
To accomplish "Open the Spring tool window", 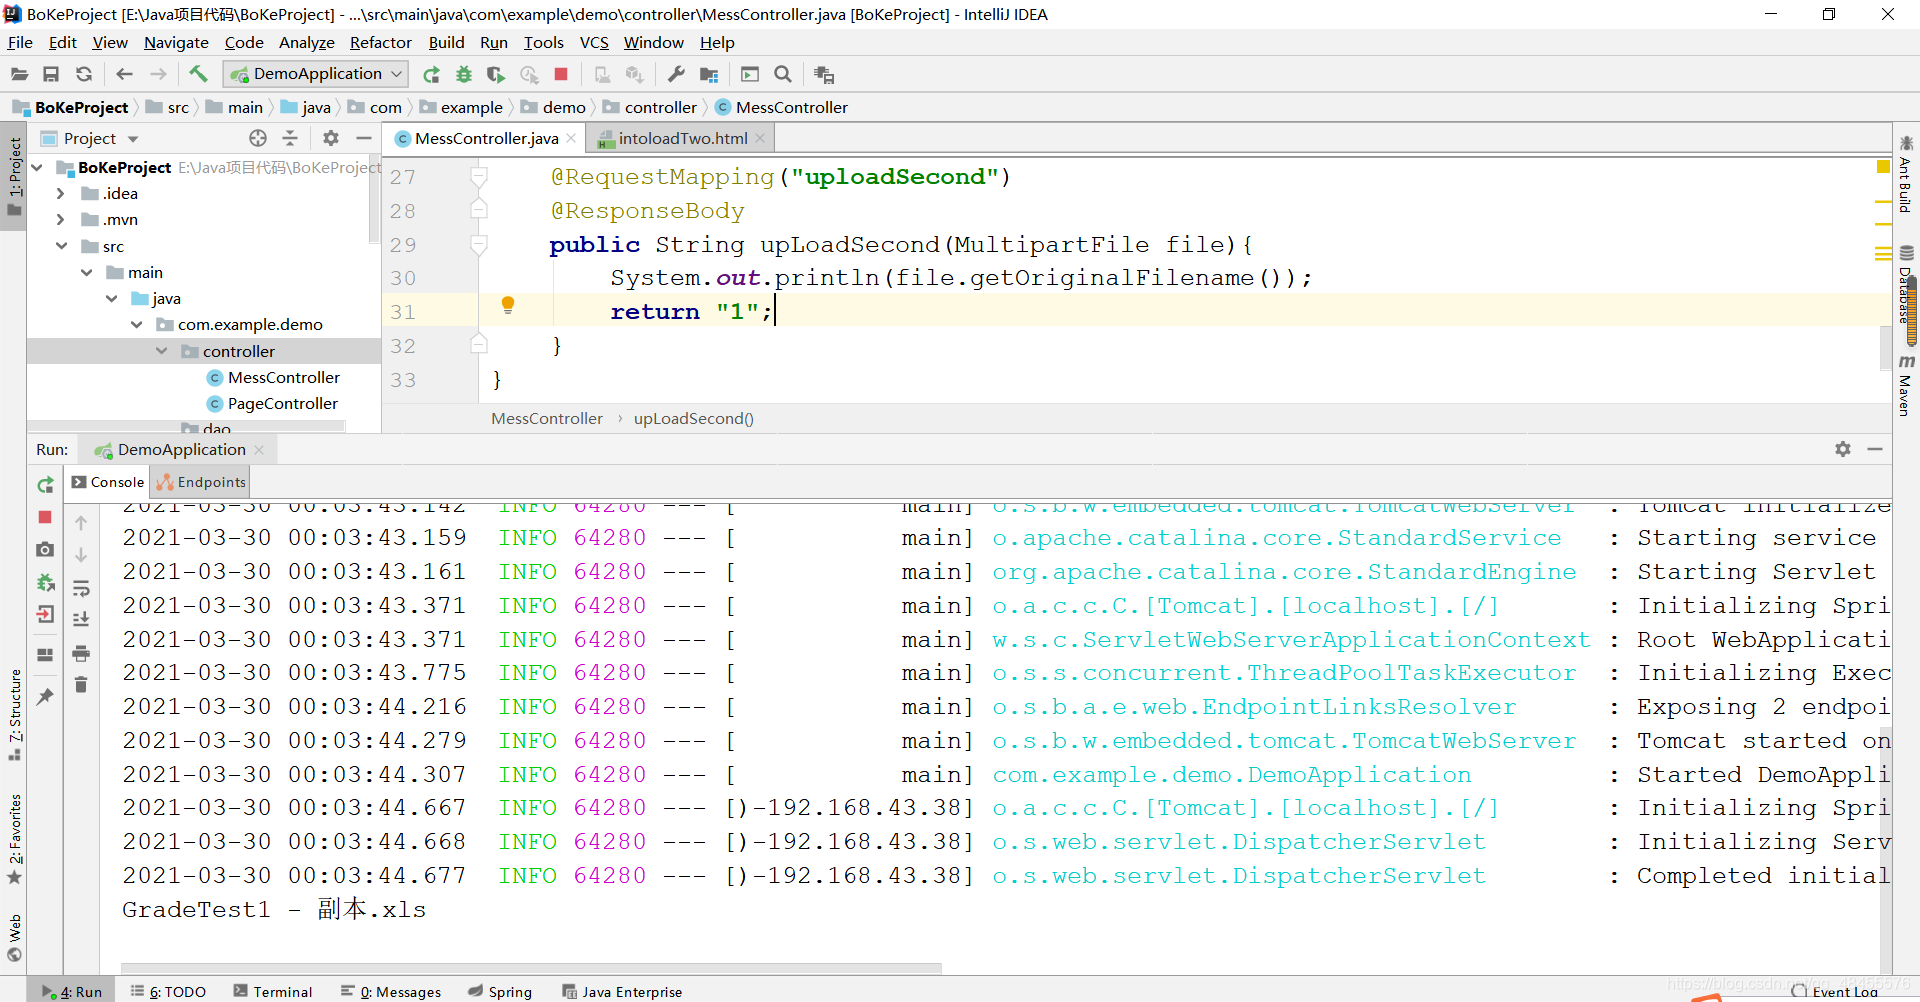I will pyautogui.click(x=500, y=991).
